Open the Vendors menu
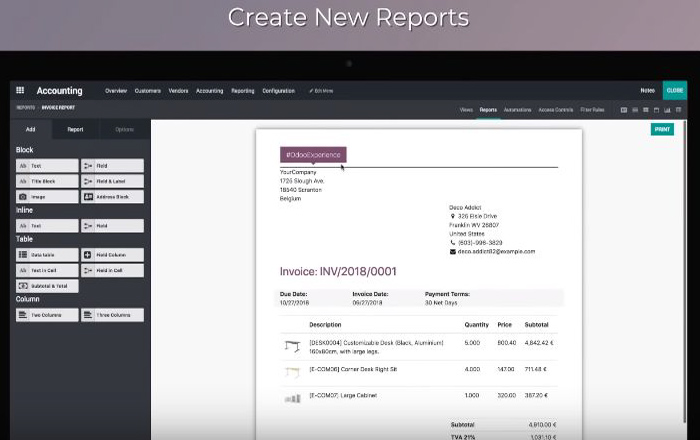 click(x=178, y=91)
